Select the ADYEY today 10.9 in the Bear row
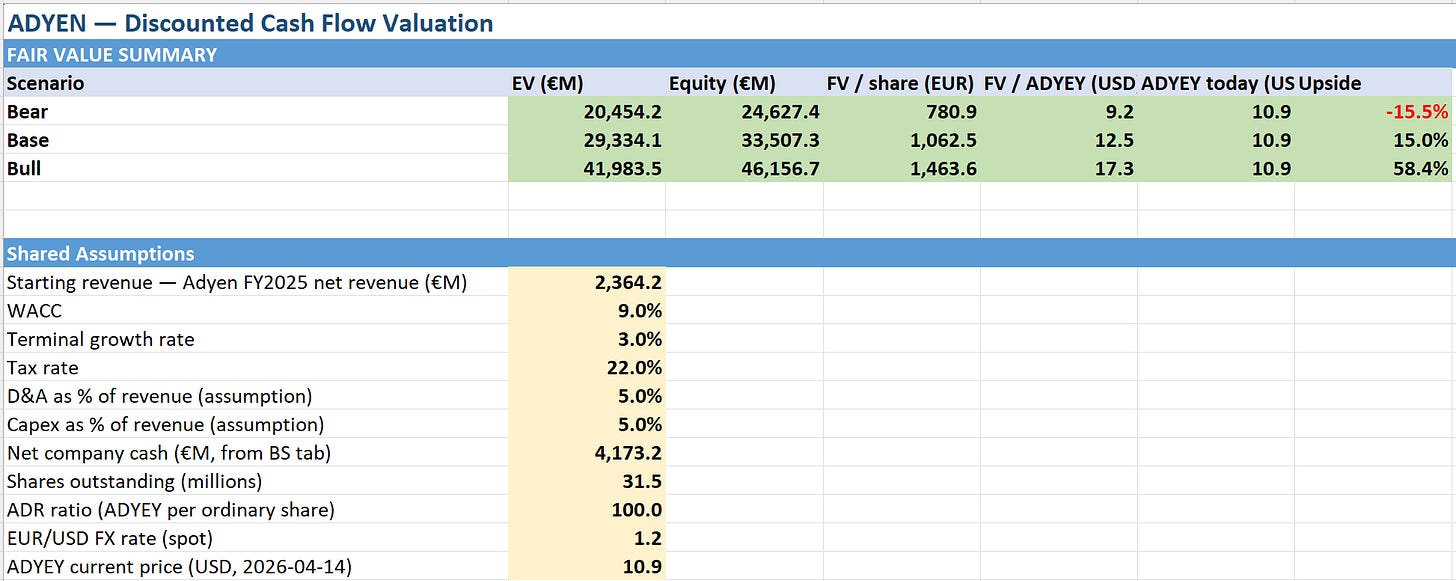The width and height of the screenshot is (1456, 581). pyautogui.click(x=1216, y=112)
